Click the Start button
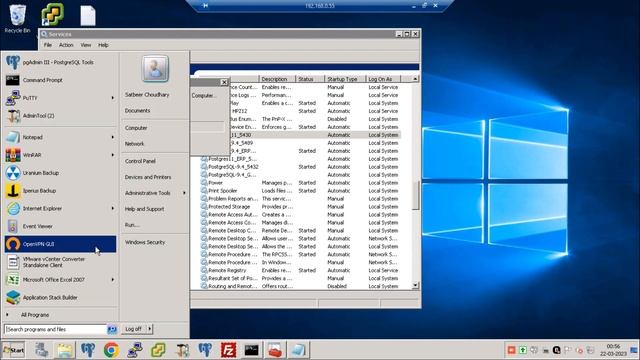Viewport: 640px width, 360px height. (x=13, y=350)
